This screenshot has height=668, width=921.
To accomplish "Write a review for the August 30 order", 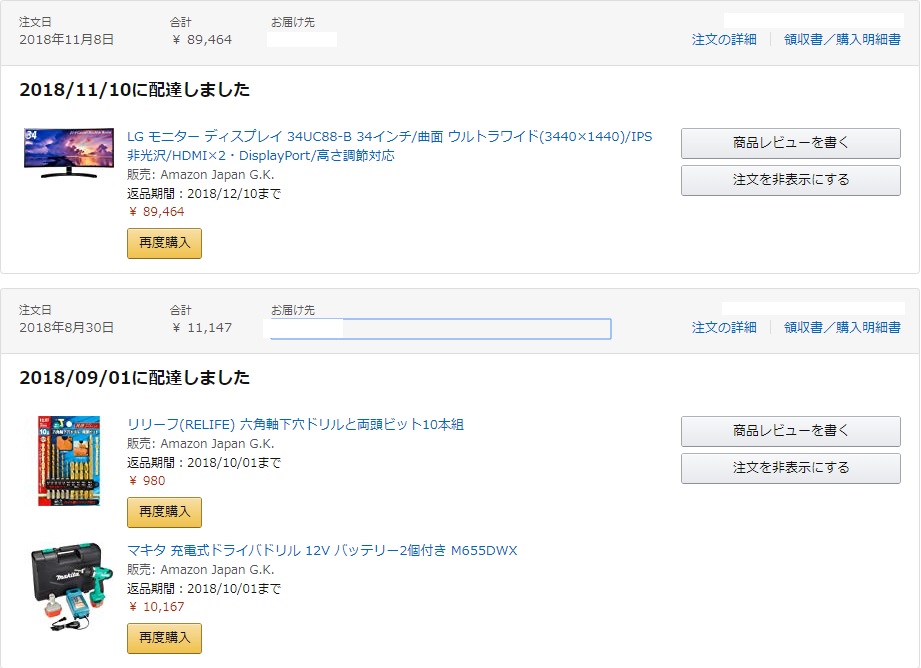I will (791, 431).
